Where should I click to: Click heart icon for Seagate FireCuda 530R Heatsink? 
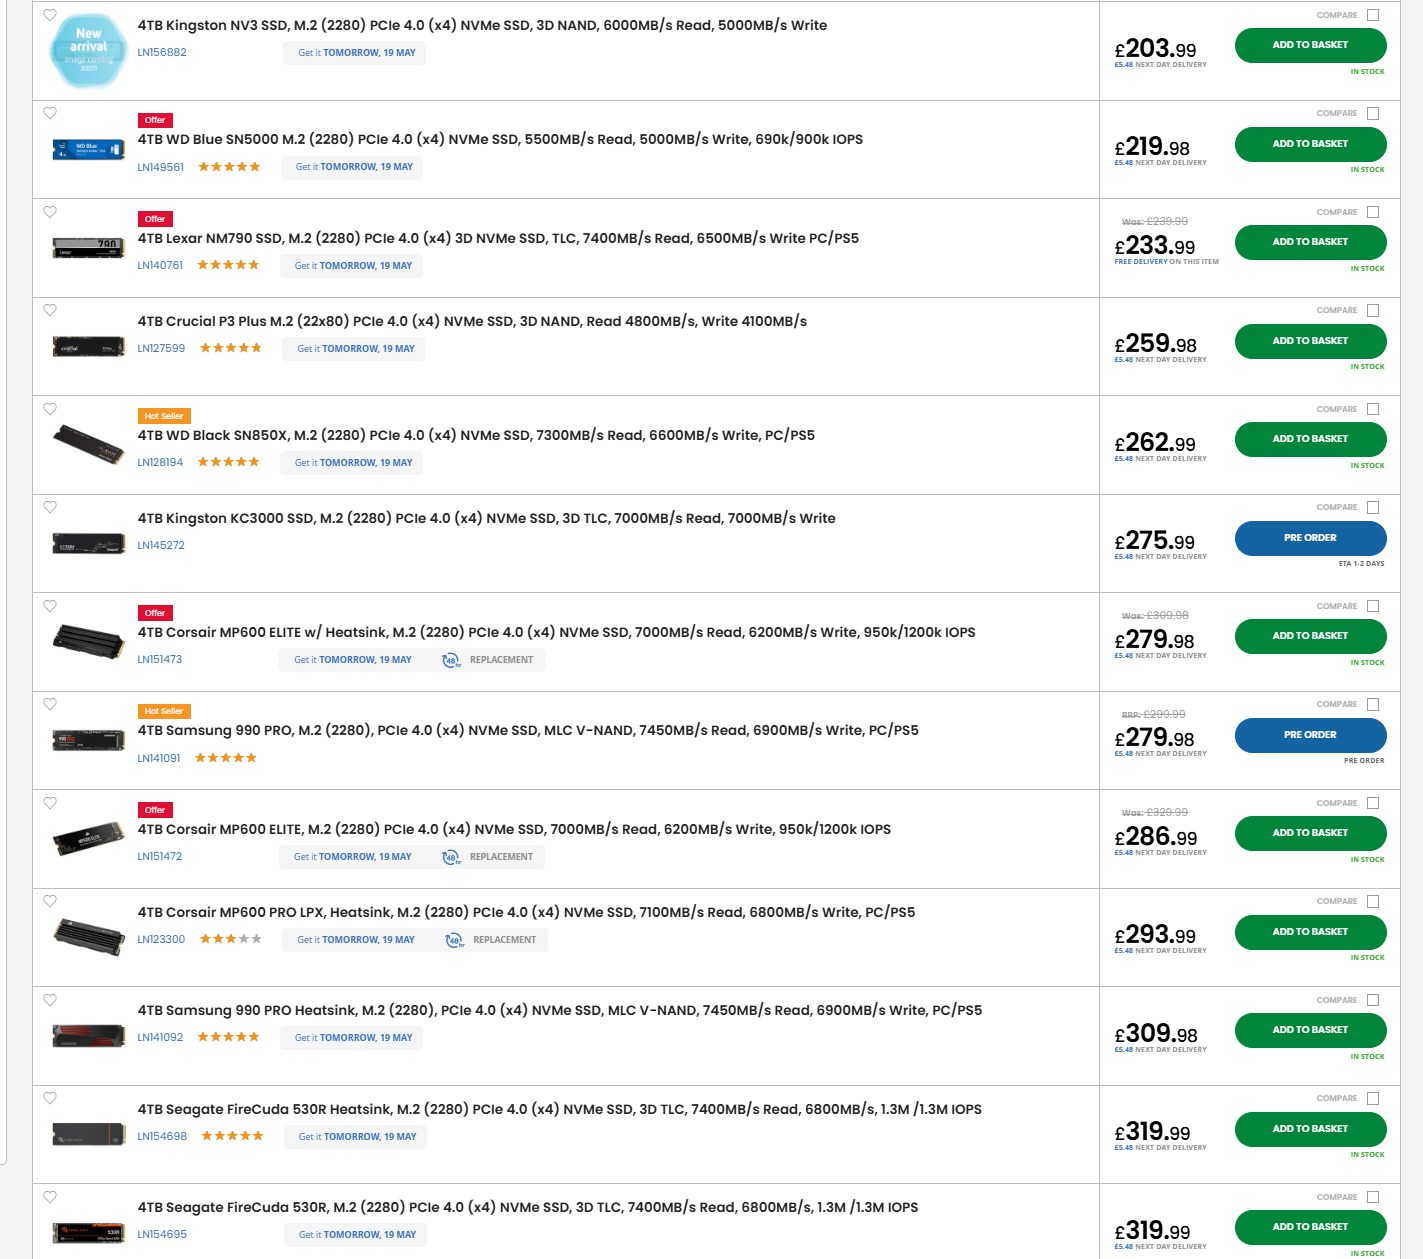tap(50, 1098)
